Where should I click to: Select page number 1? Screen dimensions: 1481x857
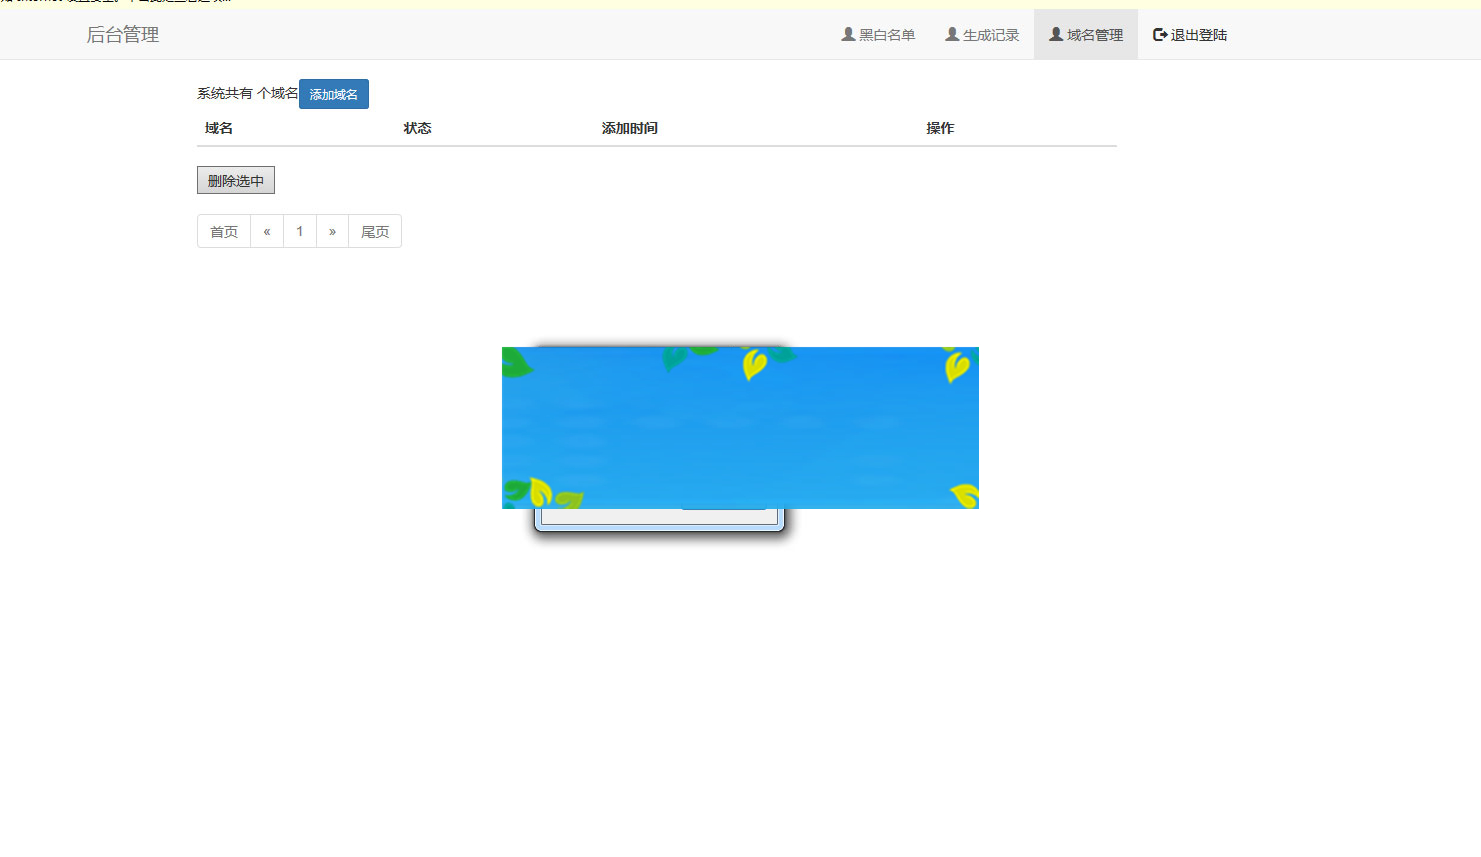click(x=300, y=231)
